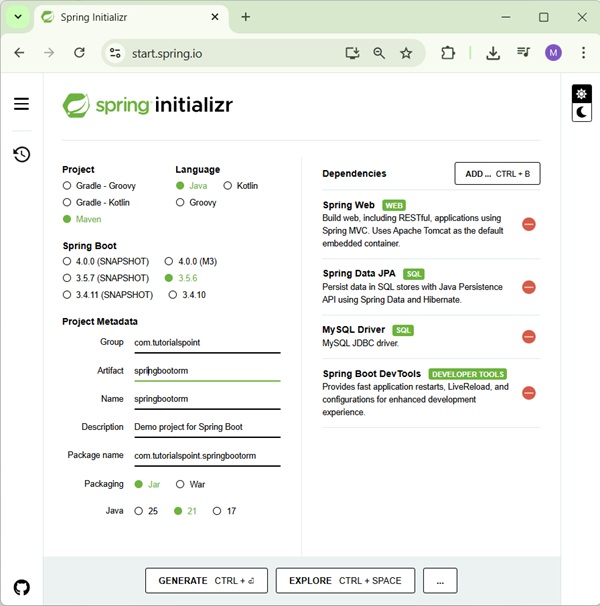600x606 pixels.
Task: Remove the MySQL Driver dependency
Action: coord(529,337)
